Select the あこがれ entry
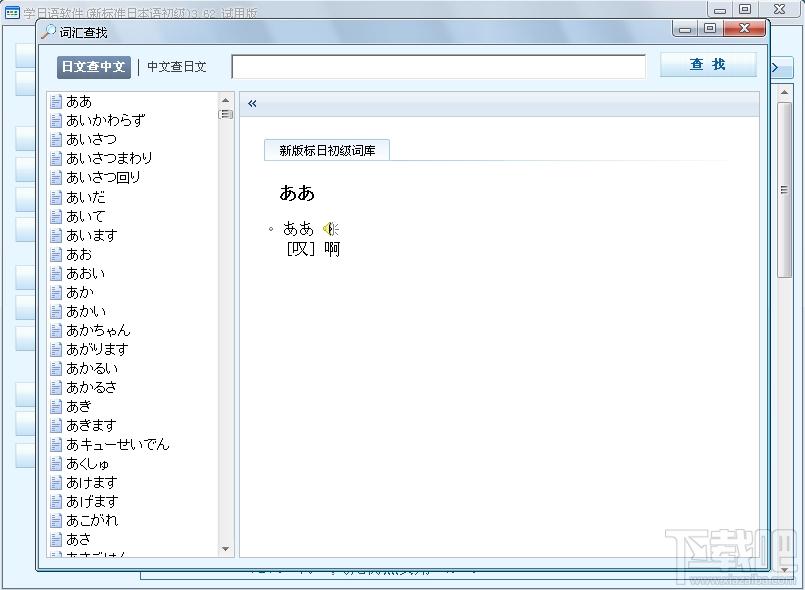The width and height of the screenshot is (805, 590). (92, 520)
